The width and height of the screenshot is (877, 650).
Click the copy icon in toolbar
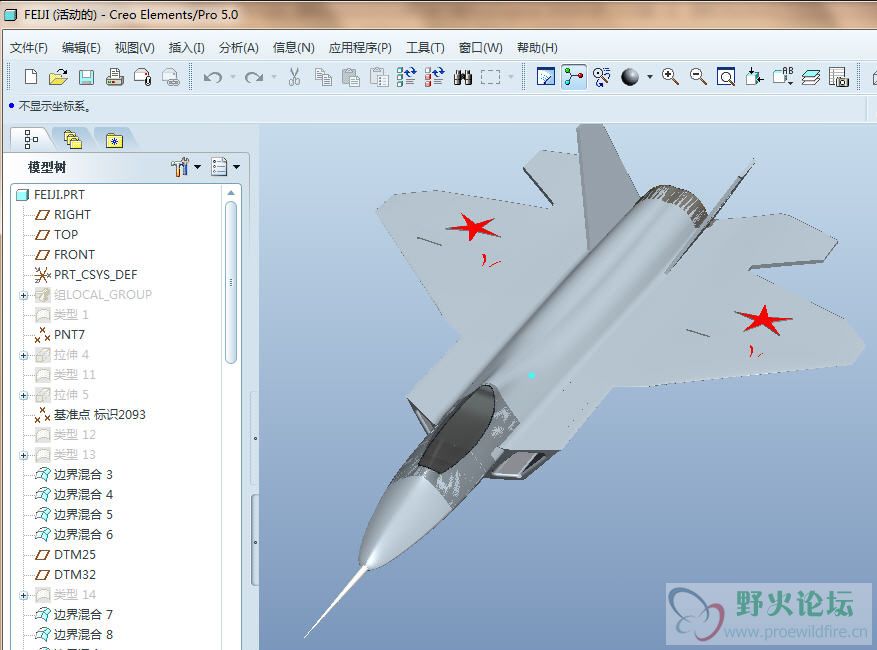[323, 77]
